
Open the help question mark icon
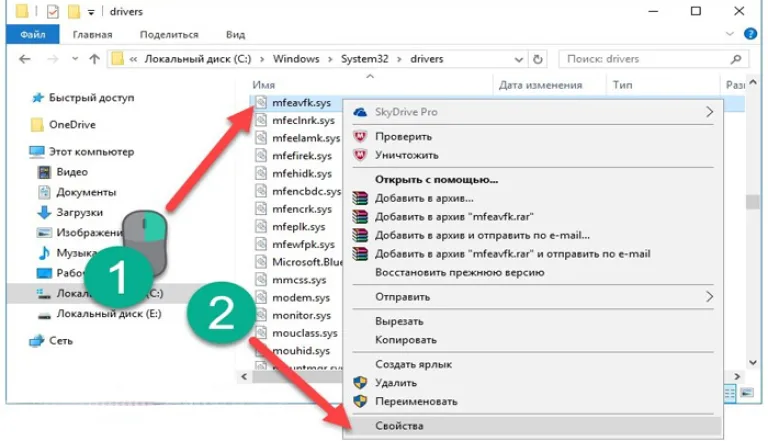coord(750,34)
